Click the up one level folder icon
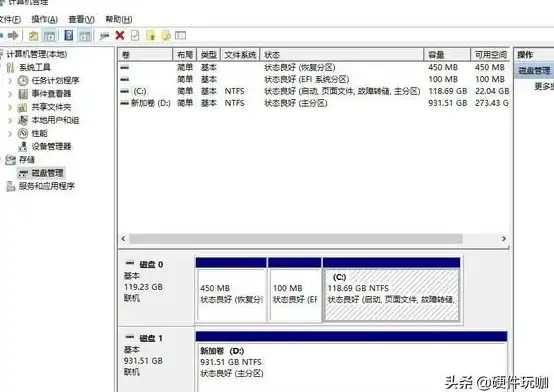 34,36
